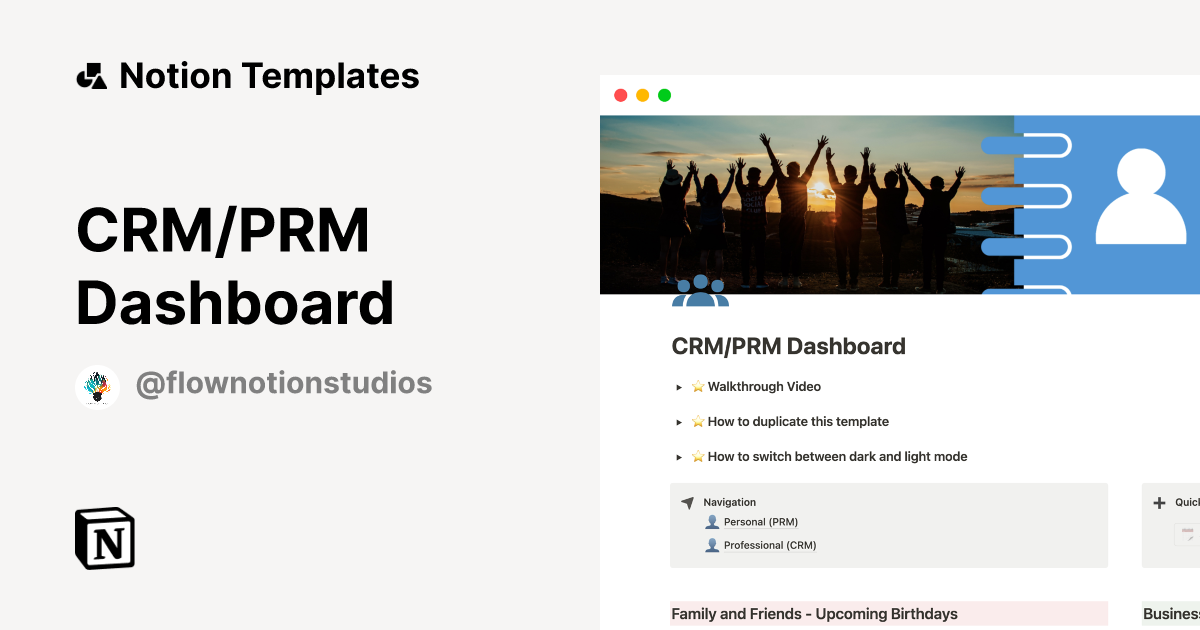Click the cursor icon in the Navigation callout

coord(687,501)
